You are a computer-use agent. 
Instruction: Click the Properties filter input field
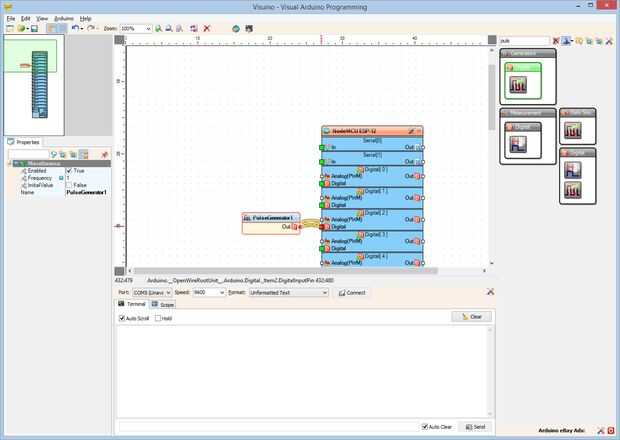(29, 155)
